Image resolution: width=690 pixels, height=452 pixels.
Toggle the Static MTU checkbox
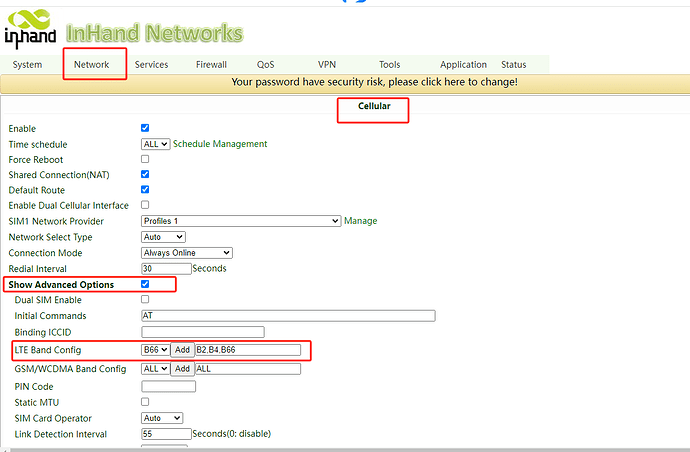click(146, 402)
